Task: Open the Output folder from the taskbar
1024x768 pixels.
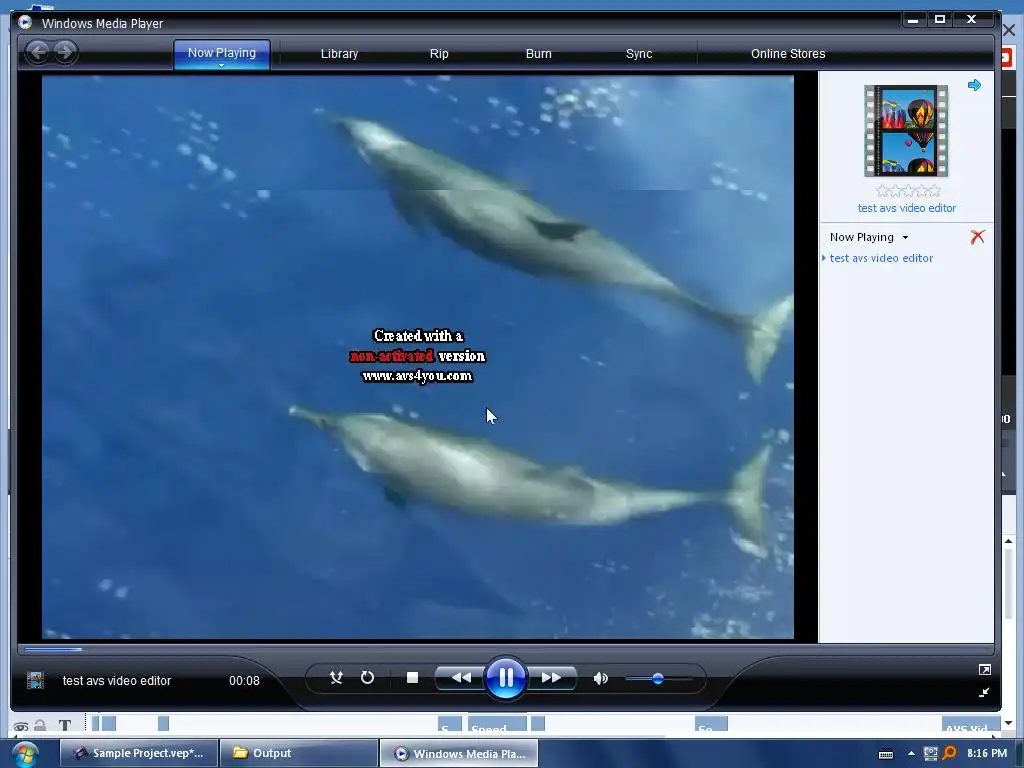Action: coord(299,753)
